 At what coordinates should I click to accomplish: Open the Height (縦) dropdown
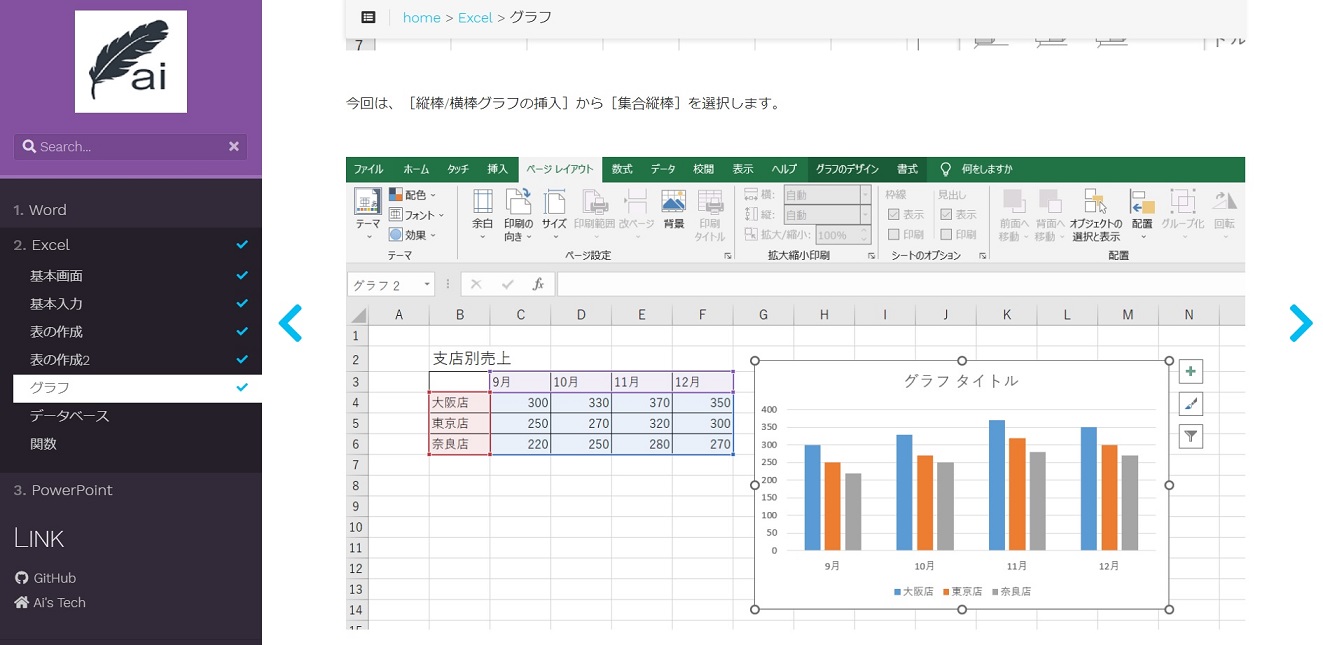(865, 215)
